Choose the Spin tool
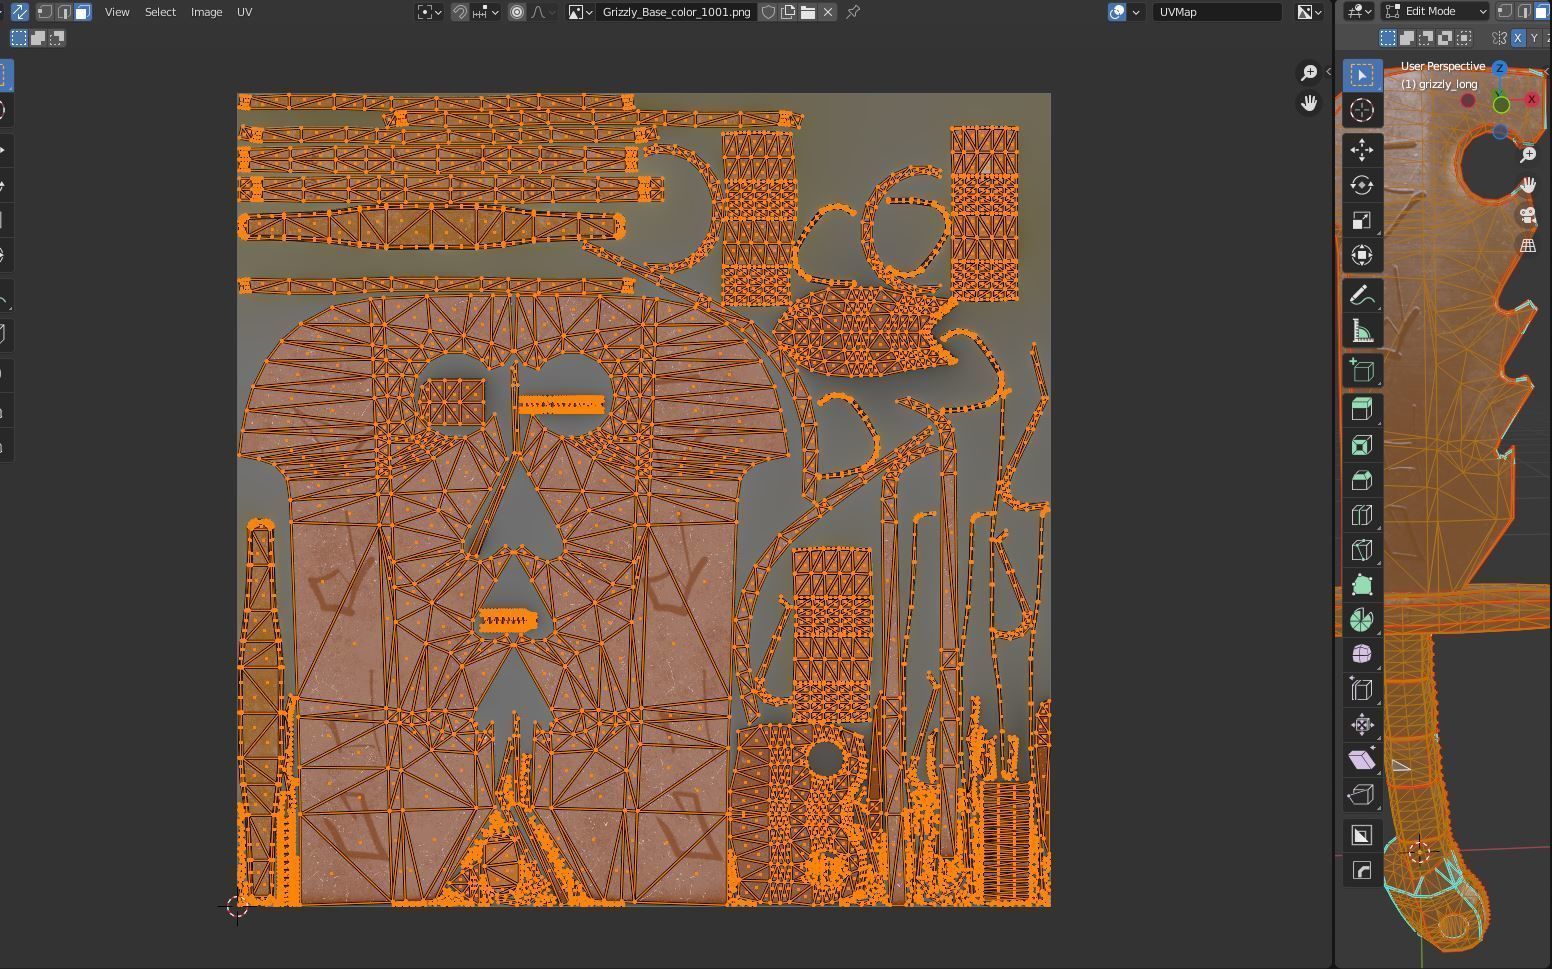Viewport: 1552px width, 969px height. tap(1362, 620)
